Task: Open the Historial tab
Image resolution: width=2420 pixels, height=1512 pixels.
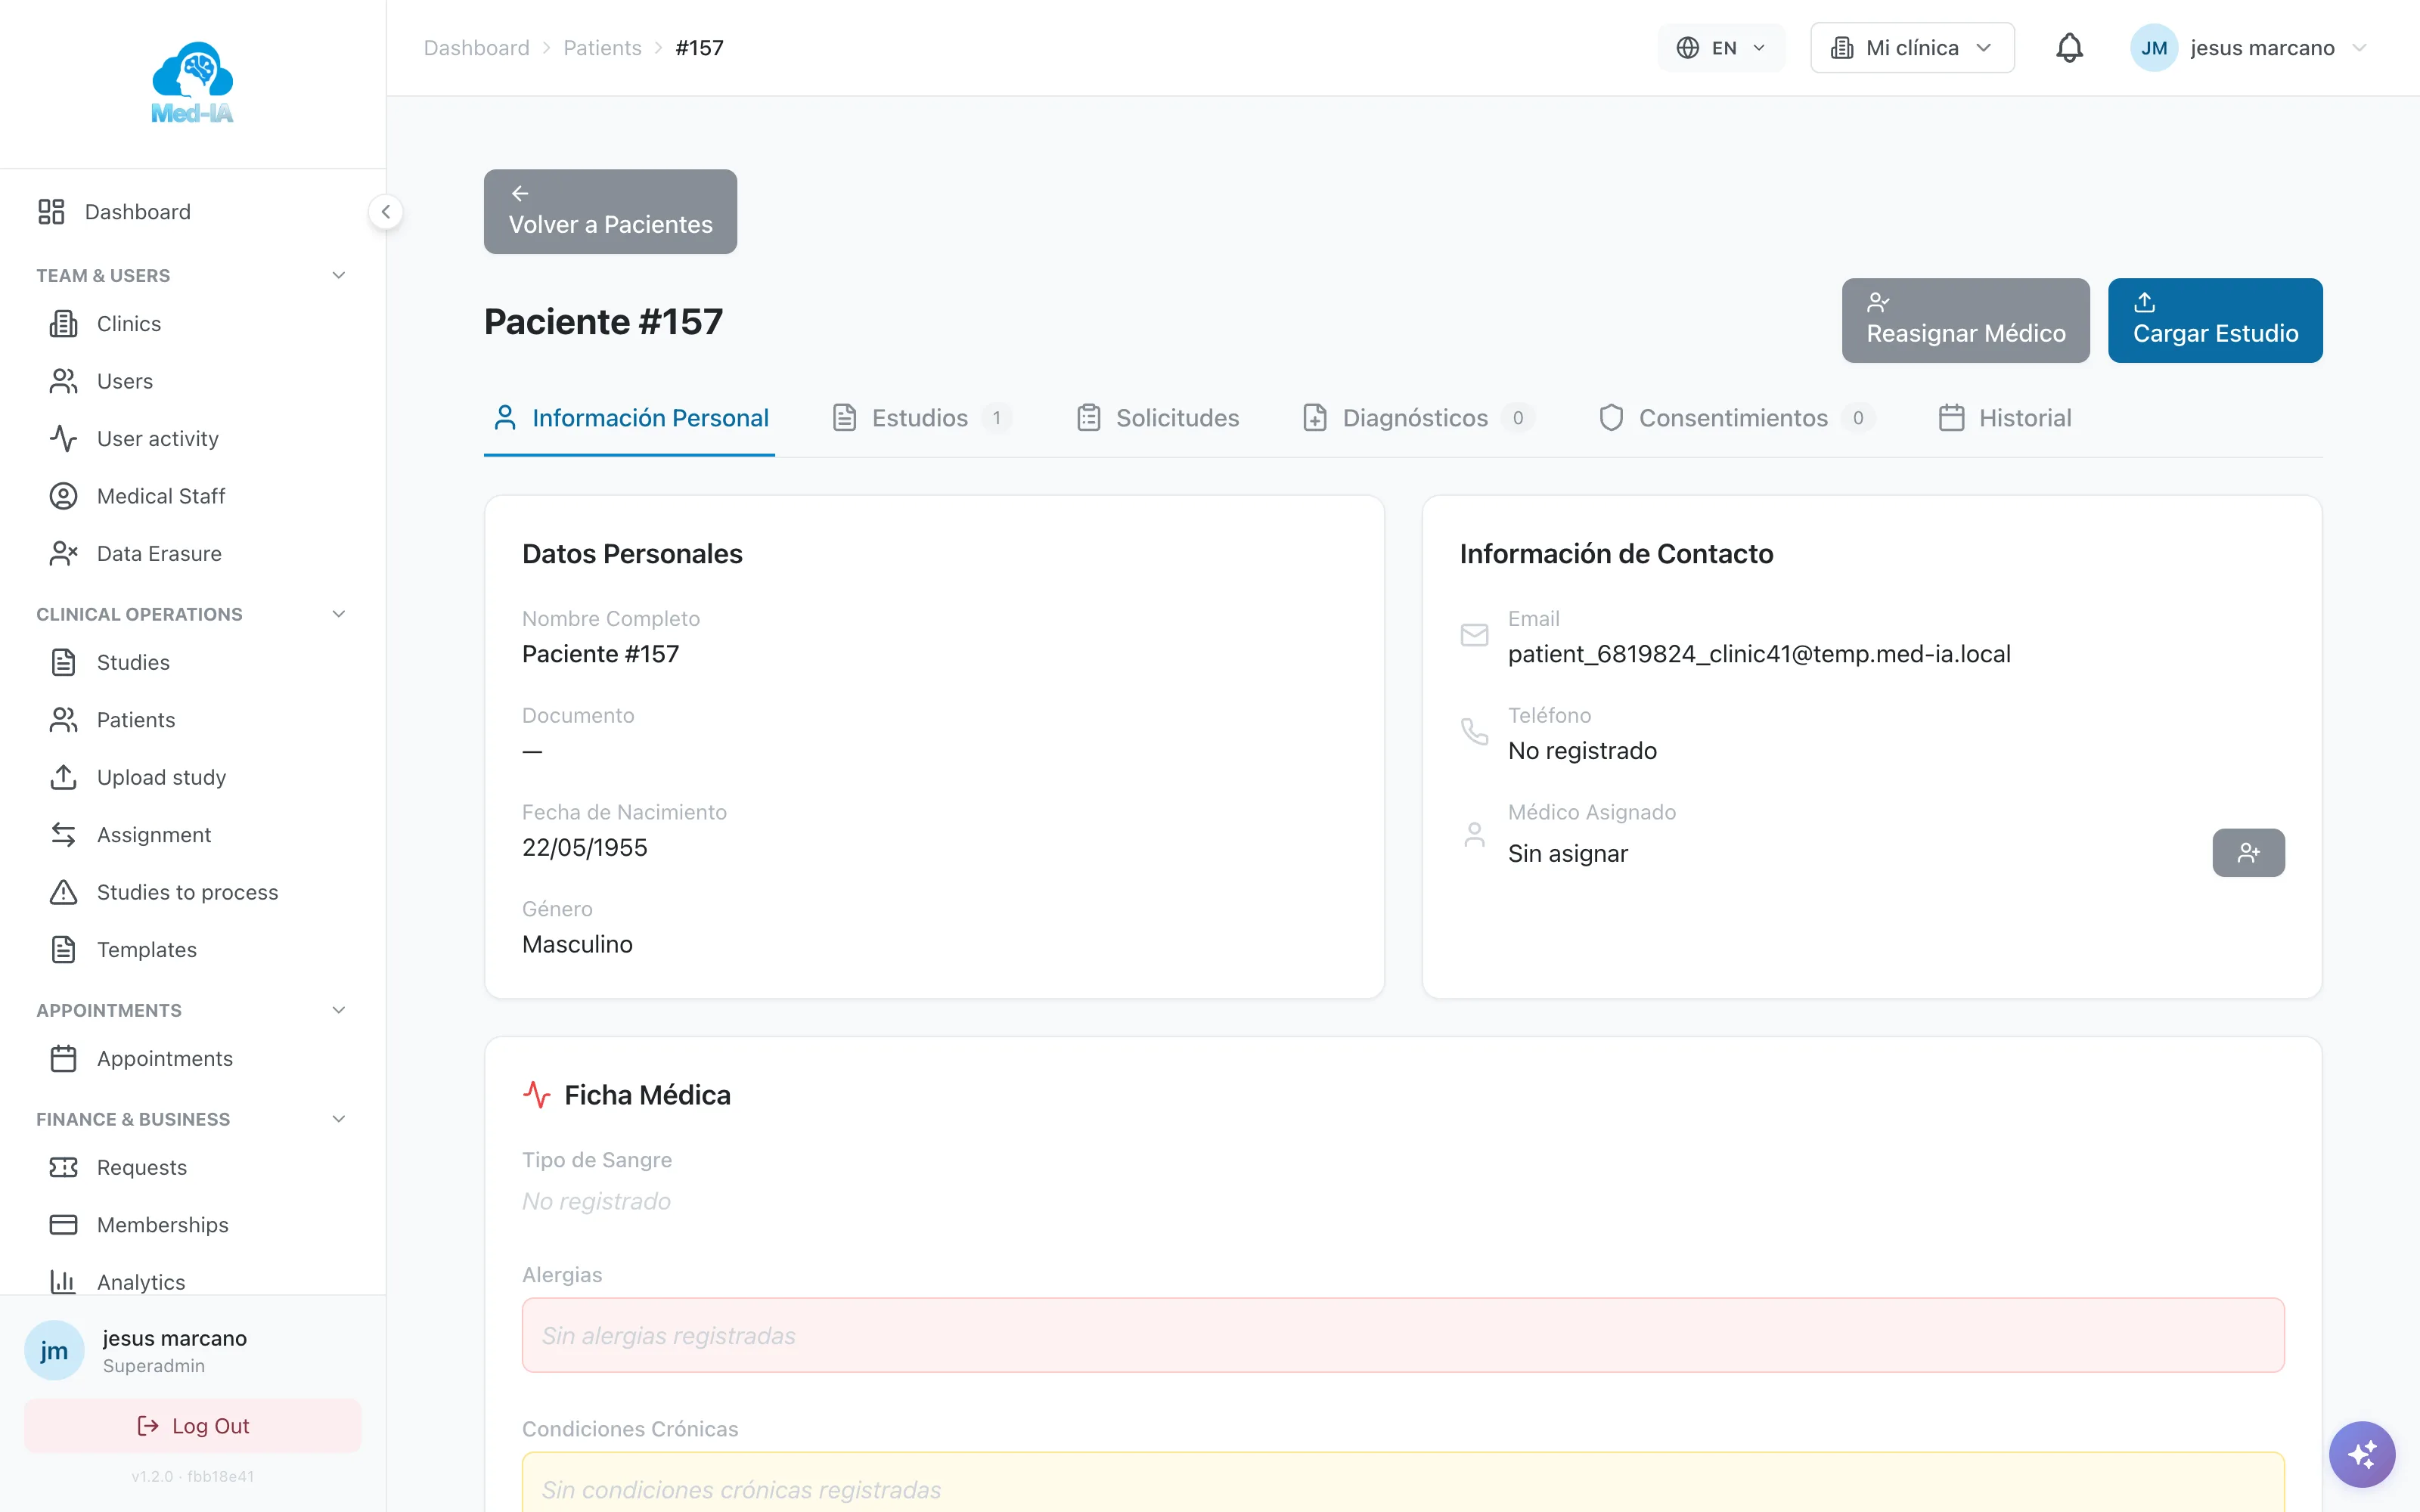Action: (x=2004, y=418)
